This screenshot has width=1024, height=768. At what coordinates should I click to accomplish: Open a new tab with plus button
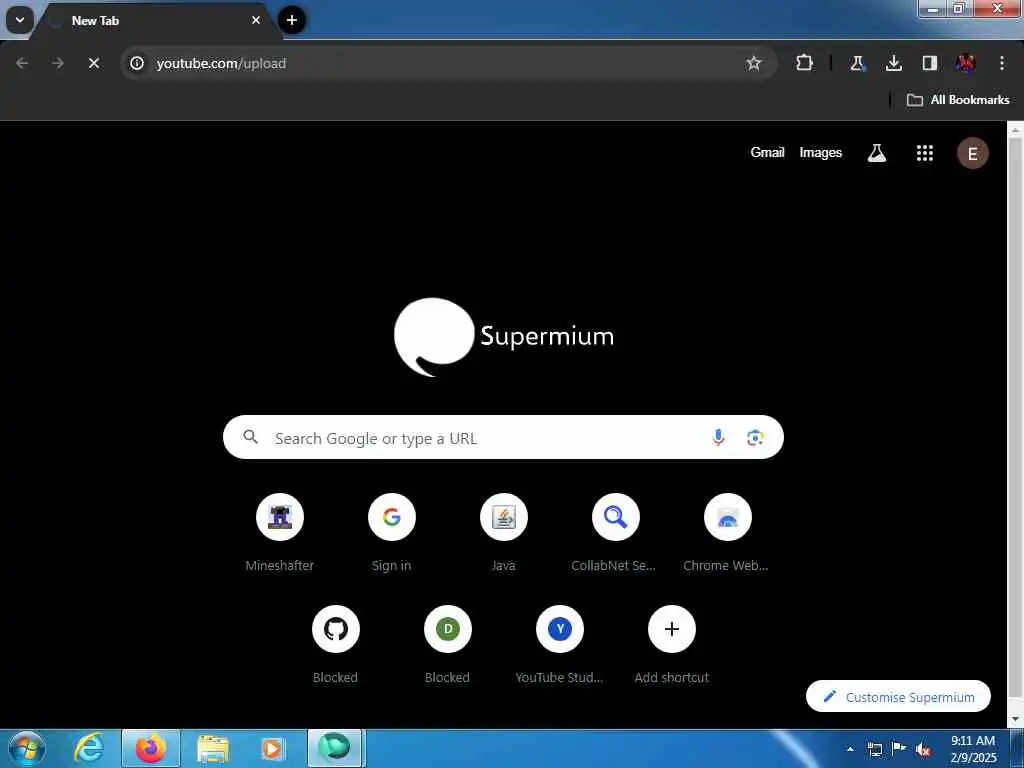pyautogui.click(x=292, y=20)
